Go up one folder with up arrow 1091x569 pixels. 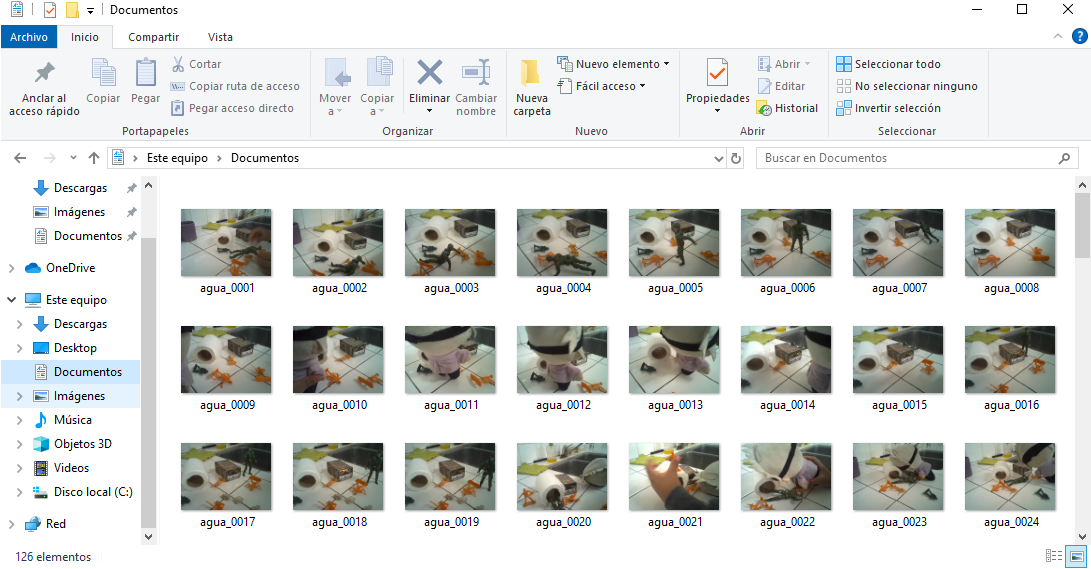94,158
